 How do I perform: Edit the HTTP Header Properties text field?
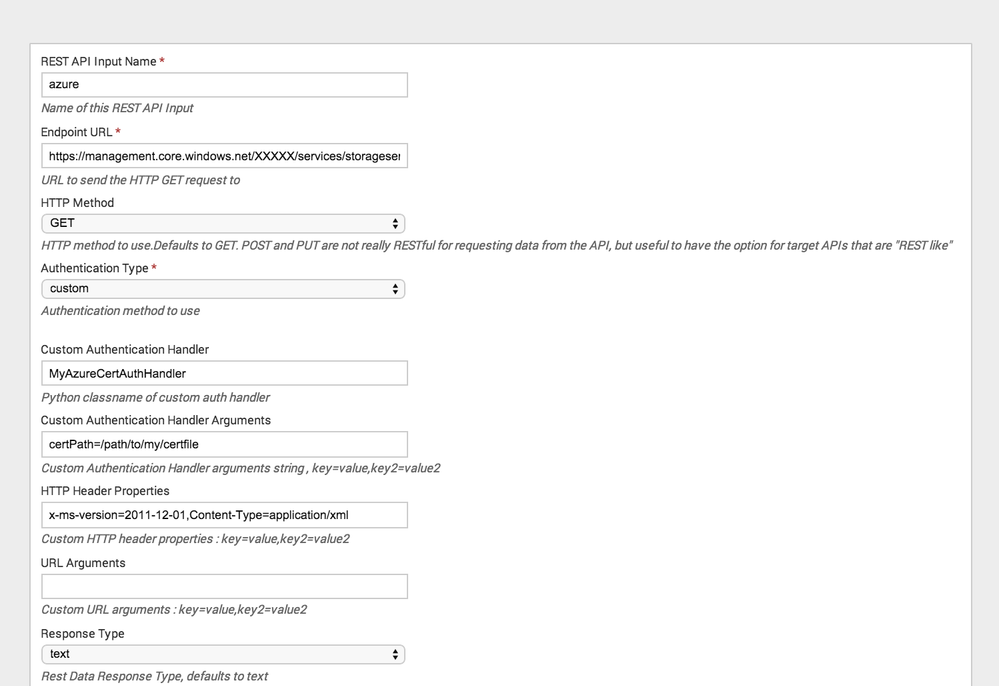point(224,515)
